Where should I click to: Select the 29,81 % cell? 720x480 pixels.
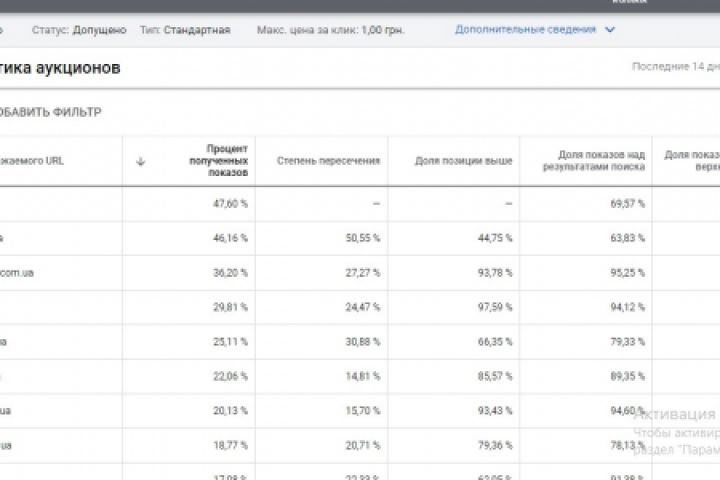[x=230, y=307]
